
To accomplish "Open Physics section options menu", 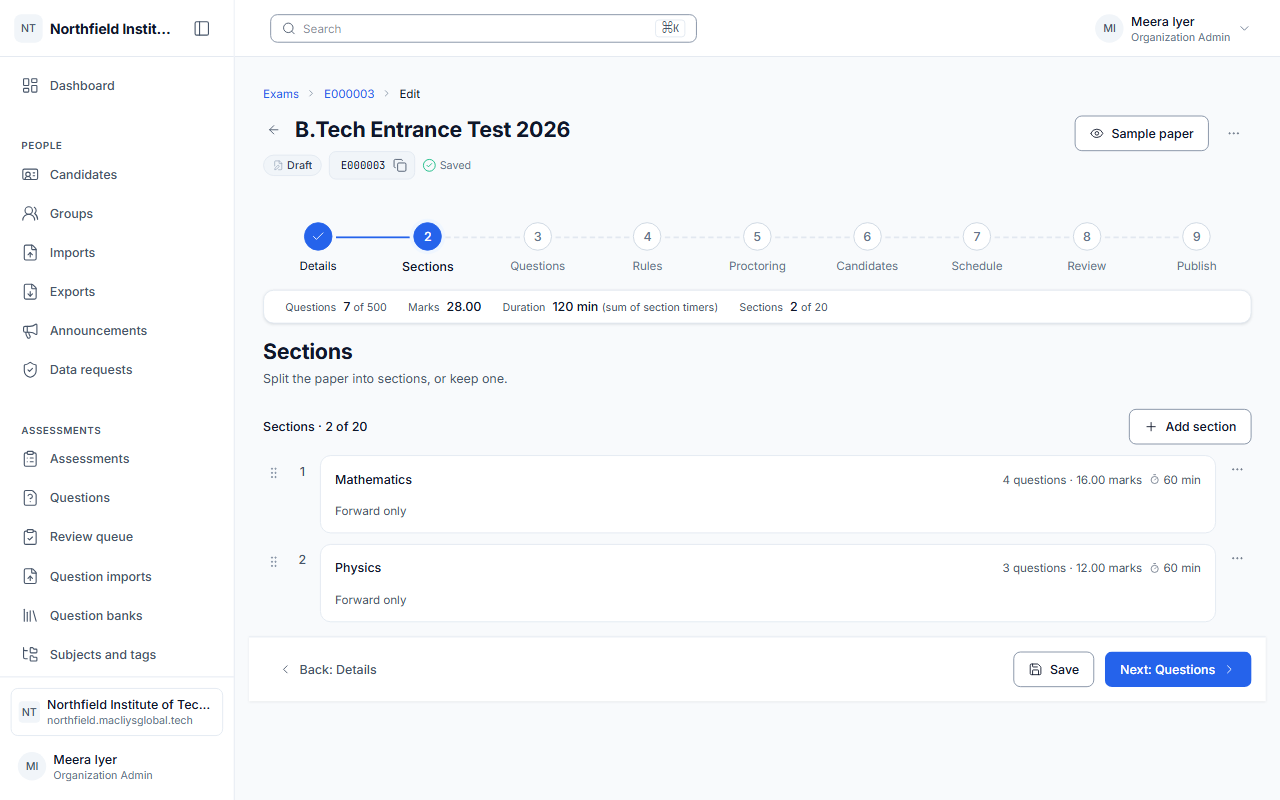I will (x=1237, y=558).
